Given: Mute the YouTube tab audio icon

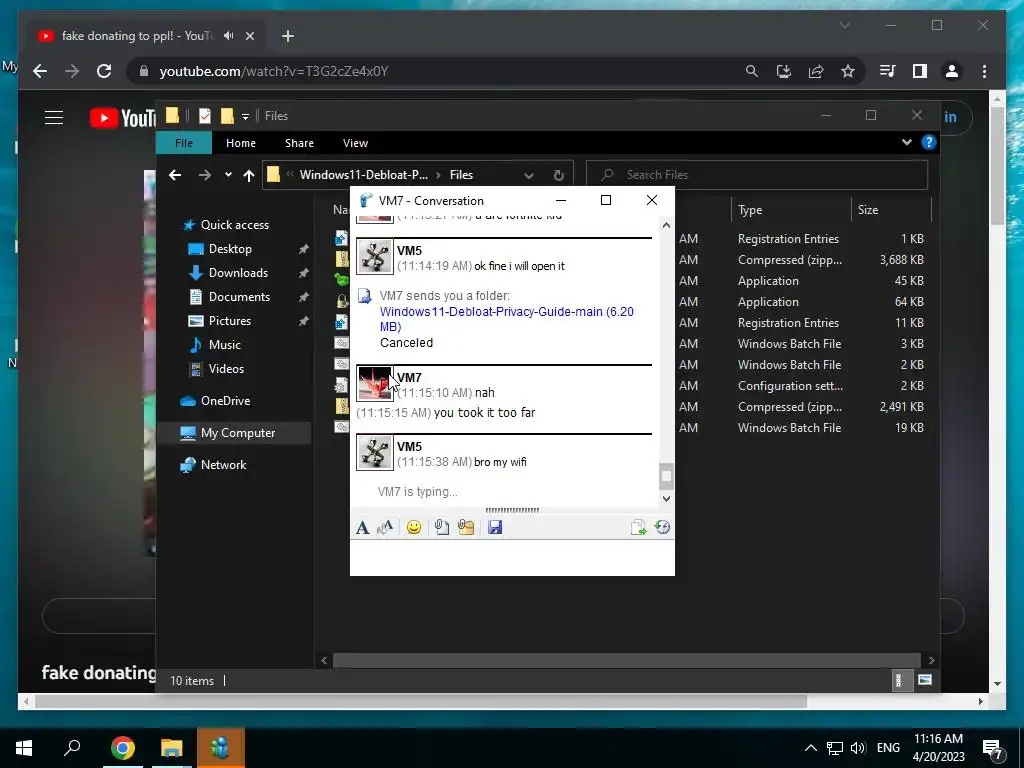Looking at the screenshot, I should pyautogui.click(x=228, y=36).
